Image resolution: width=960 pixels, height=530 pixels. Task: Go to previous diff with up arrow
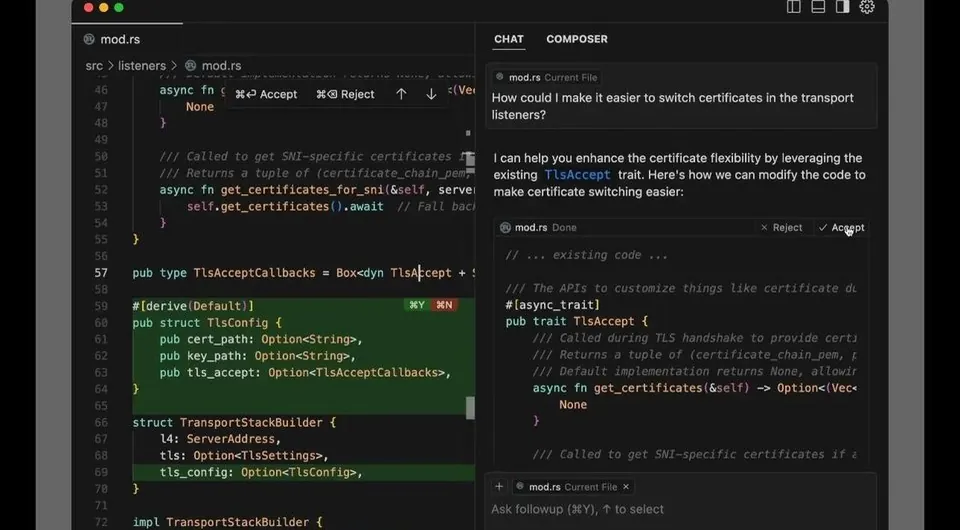401,94
